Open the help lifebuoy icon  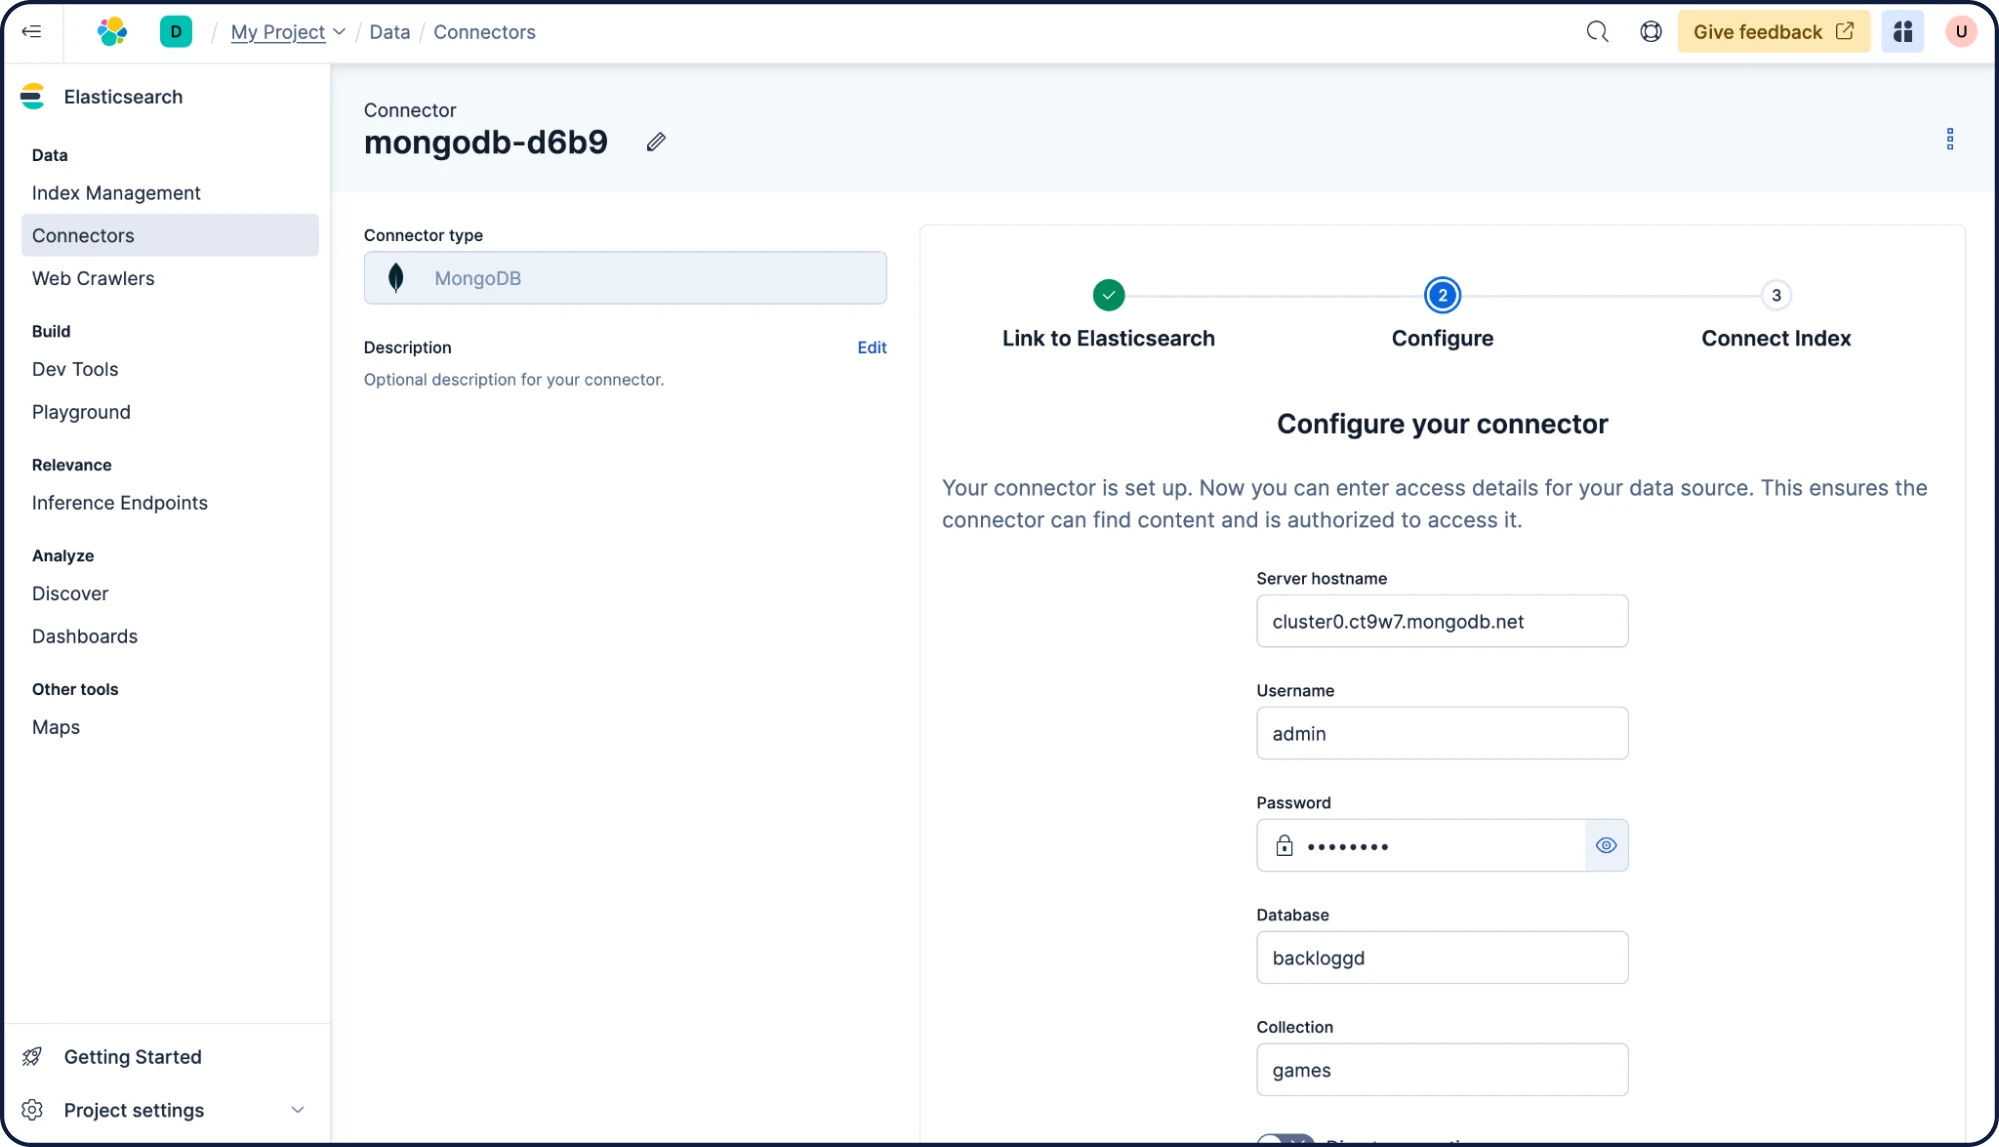1651,32
